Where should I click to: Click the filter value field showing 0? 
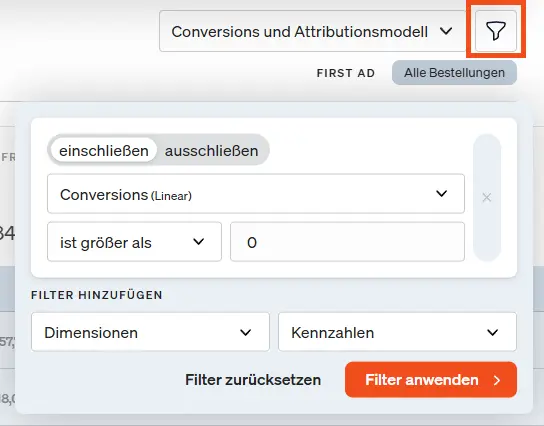[x=347, y=242]
